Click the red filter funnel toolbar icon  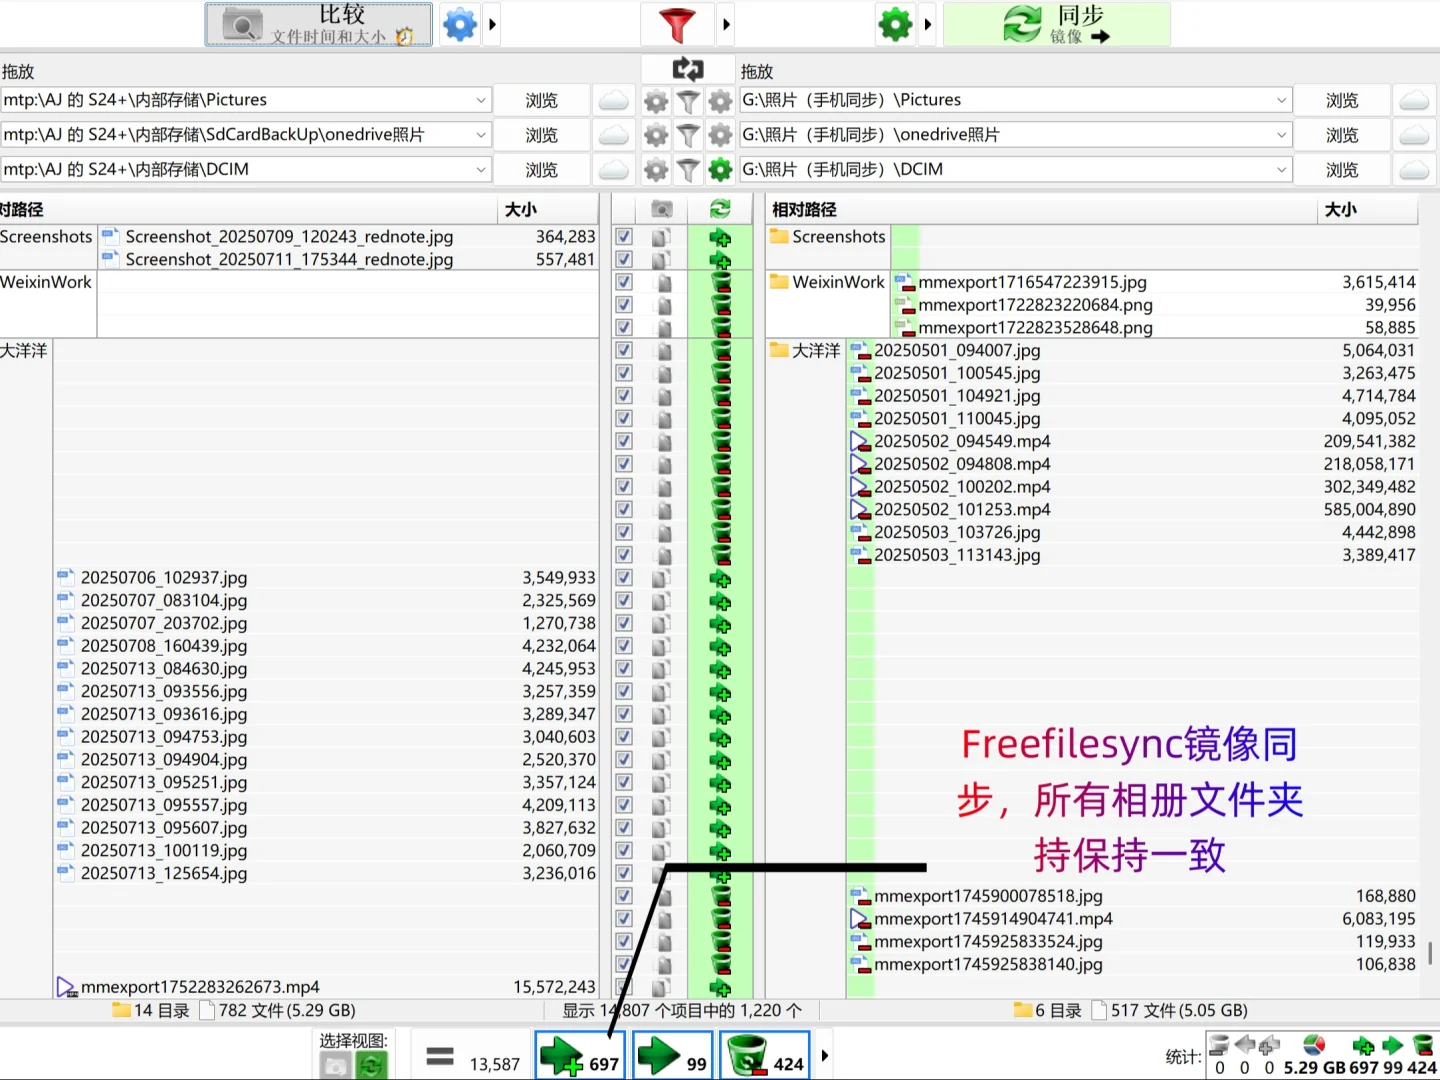(677, 24)
